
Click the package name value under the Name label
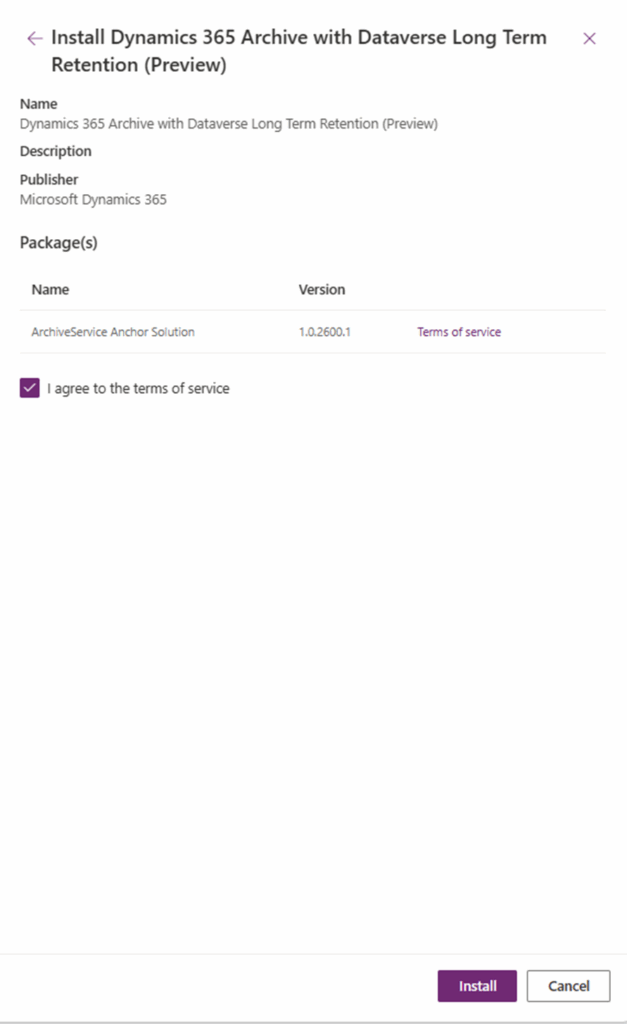click(229, 124)
